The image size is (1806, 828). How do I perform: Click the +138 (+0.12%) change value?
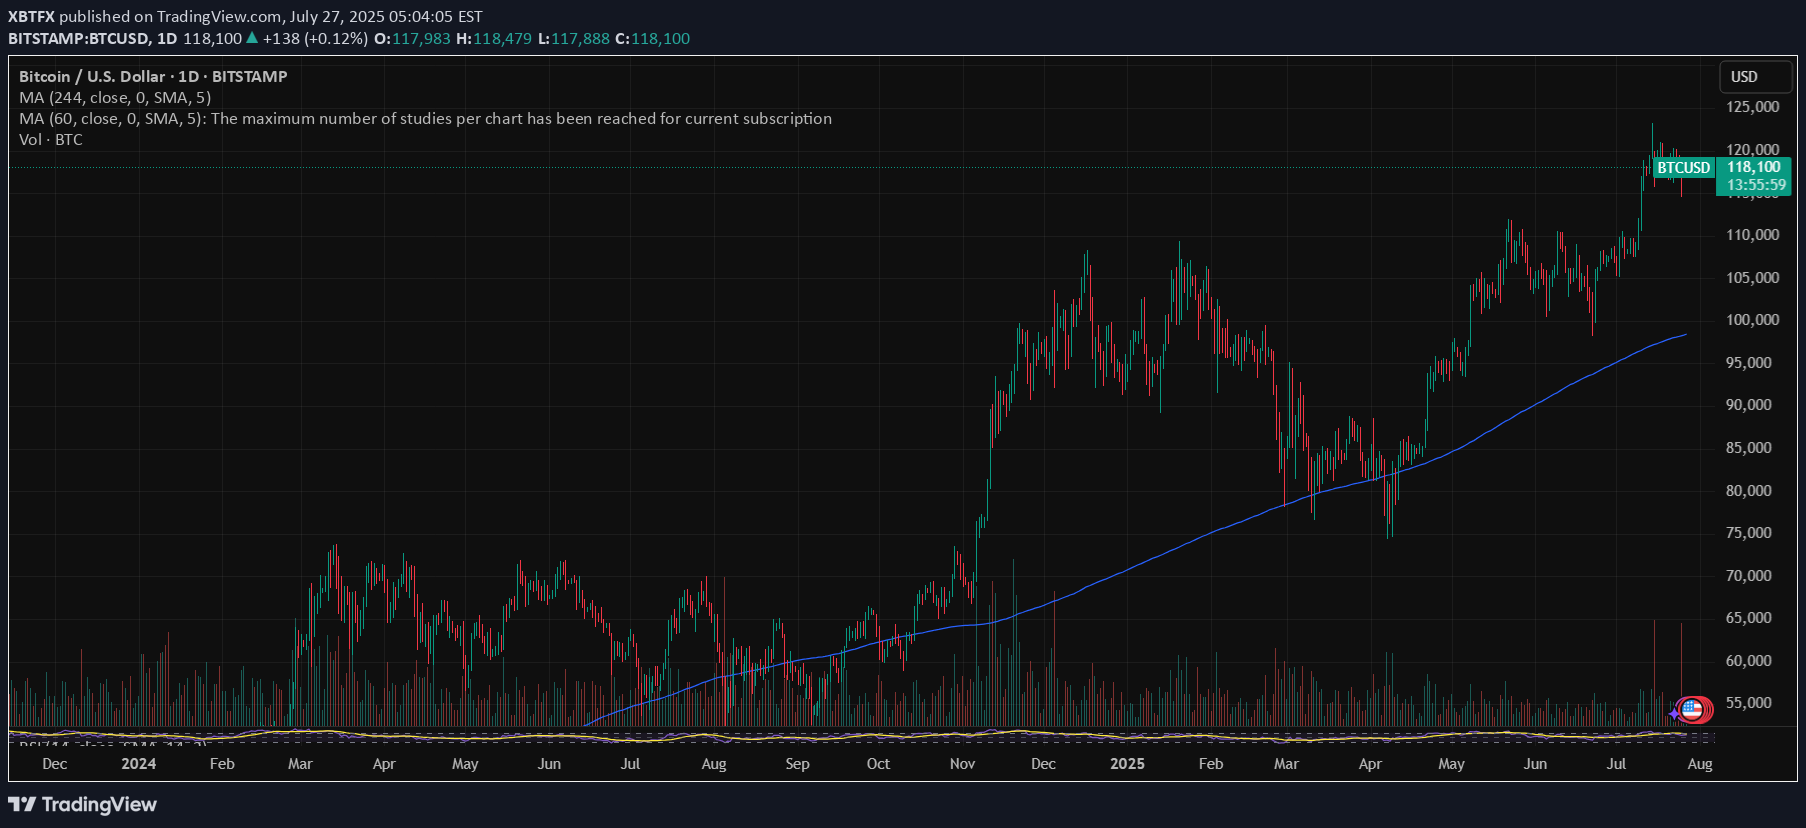315,39
